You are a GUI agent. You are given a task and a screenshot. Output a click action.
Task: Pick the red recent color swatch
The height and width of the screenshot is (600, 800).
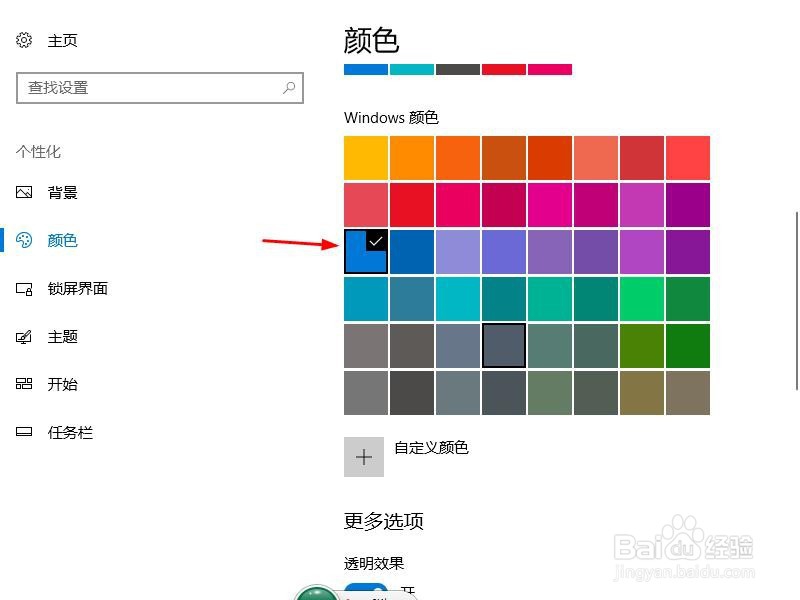click(504, 69)
